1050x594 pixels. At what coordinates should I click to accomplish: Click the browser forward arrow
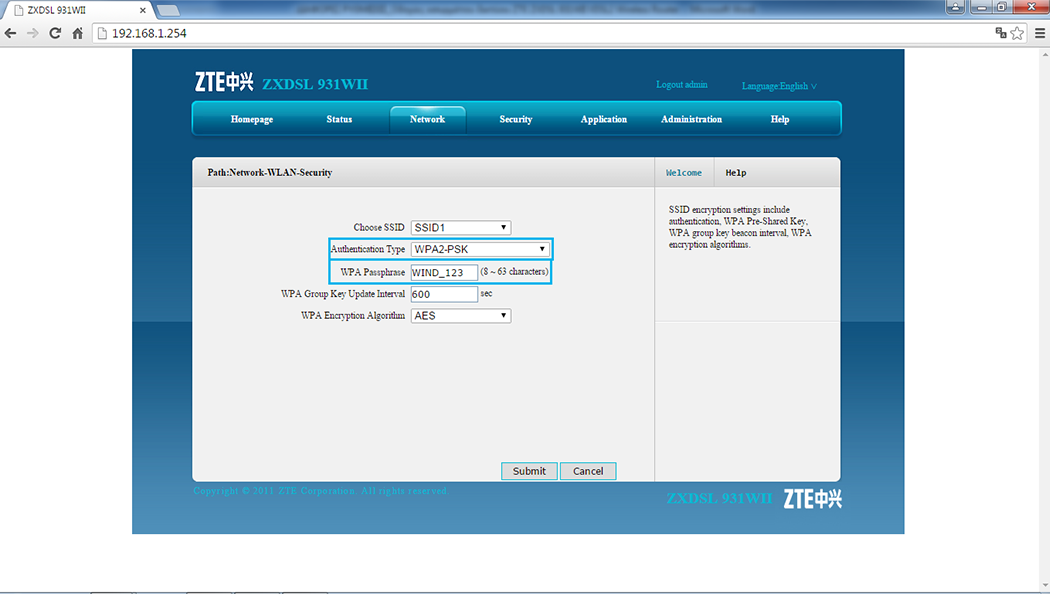(x=33, y=33)
